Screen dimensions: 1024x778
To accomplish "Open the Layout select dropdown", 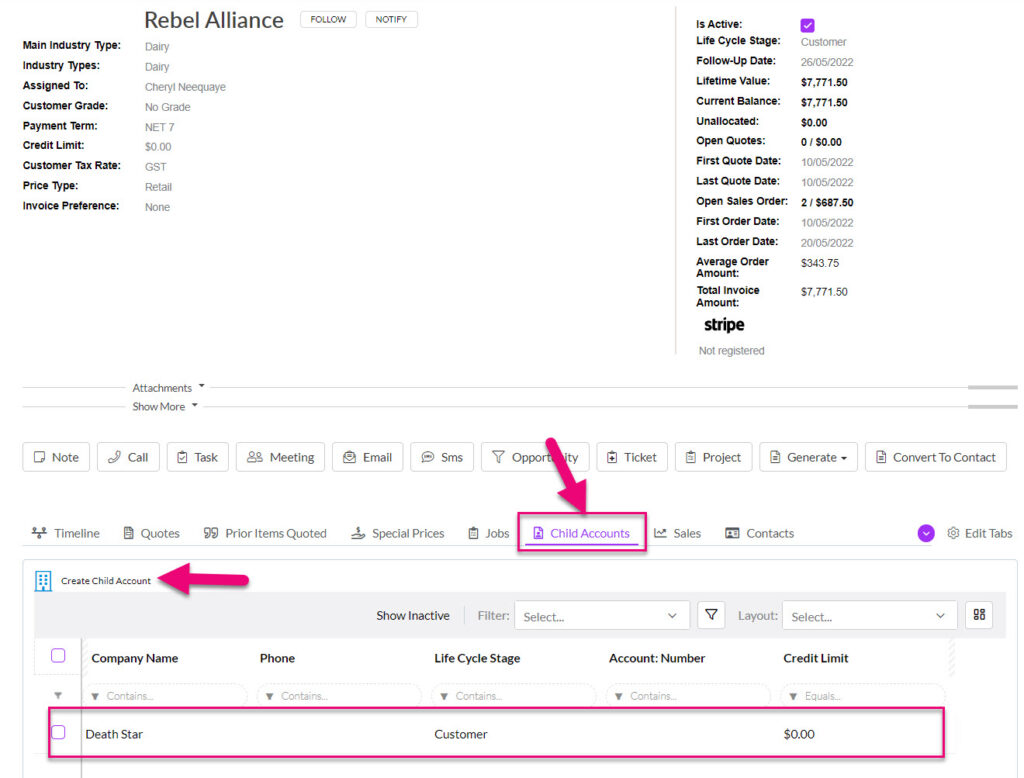I will (x=869, y=615).
